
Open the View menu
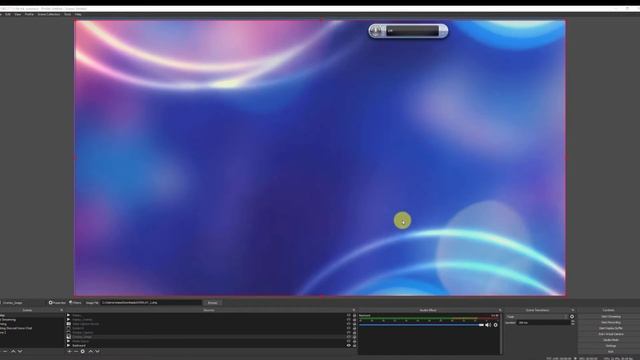[x=18, y=14]
